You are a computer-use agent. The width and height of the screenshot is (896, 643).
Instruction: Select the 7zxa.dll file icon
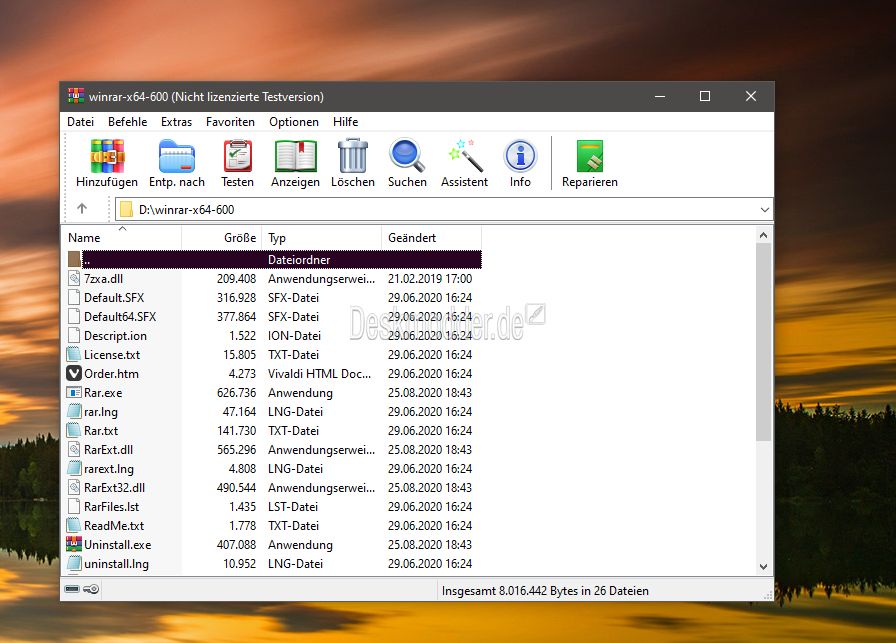[74, 278]
